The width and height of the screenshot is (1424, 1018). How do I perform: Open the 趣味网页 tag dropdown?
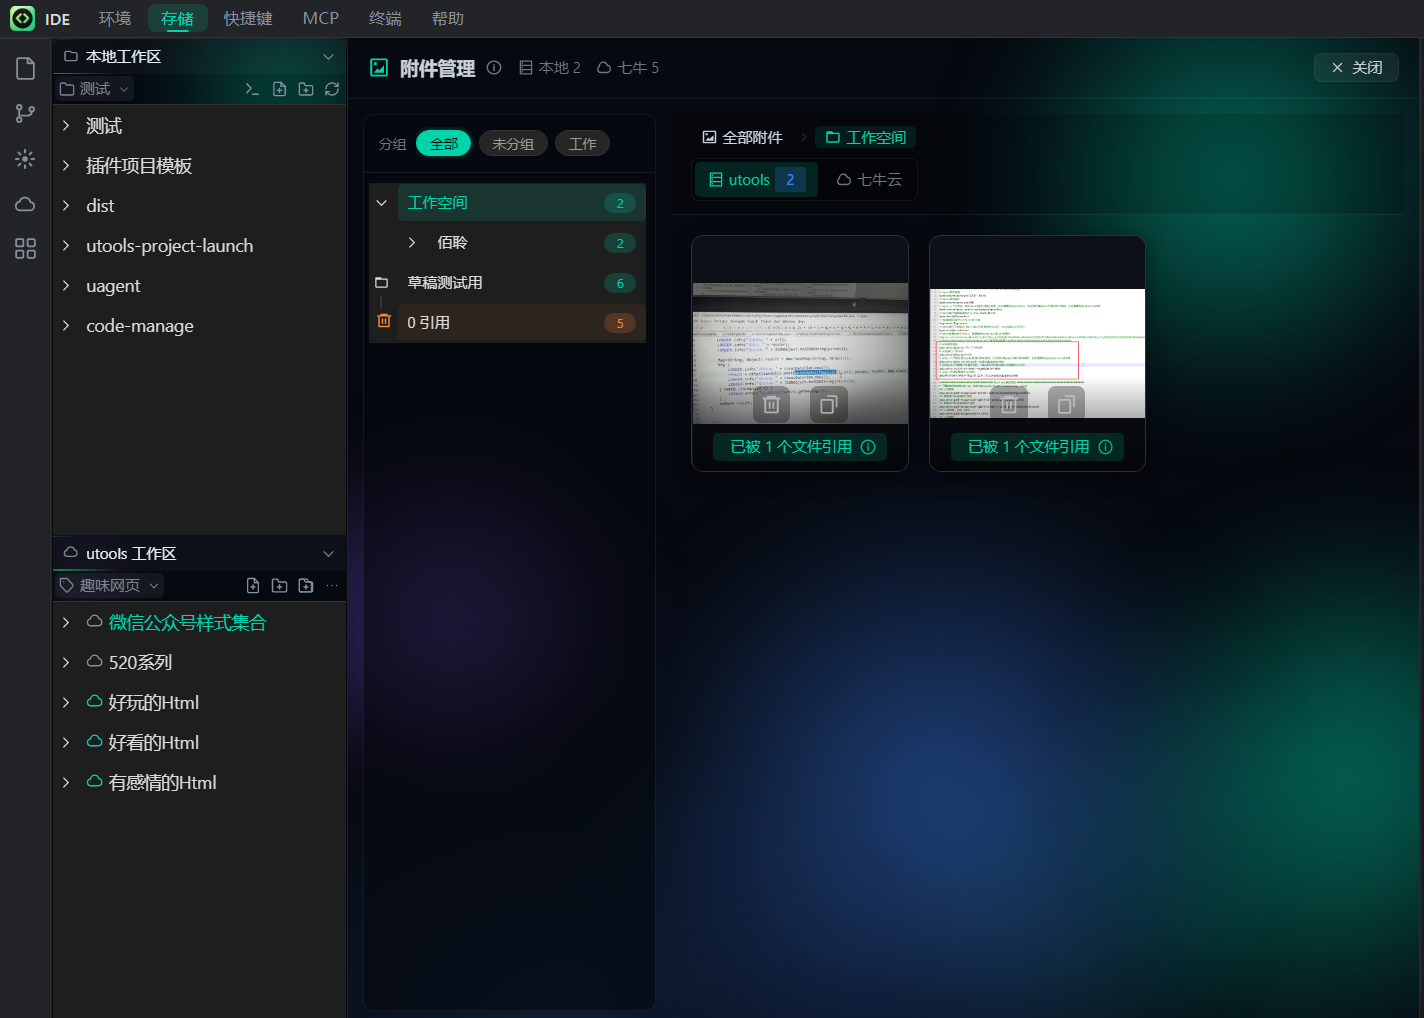tap(110, 586)
